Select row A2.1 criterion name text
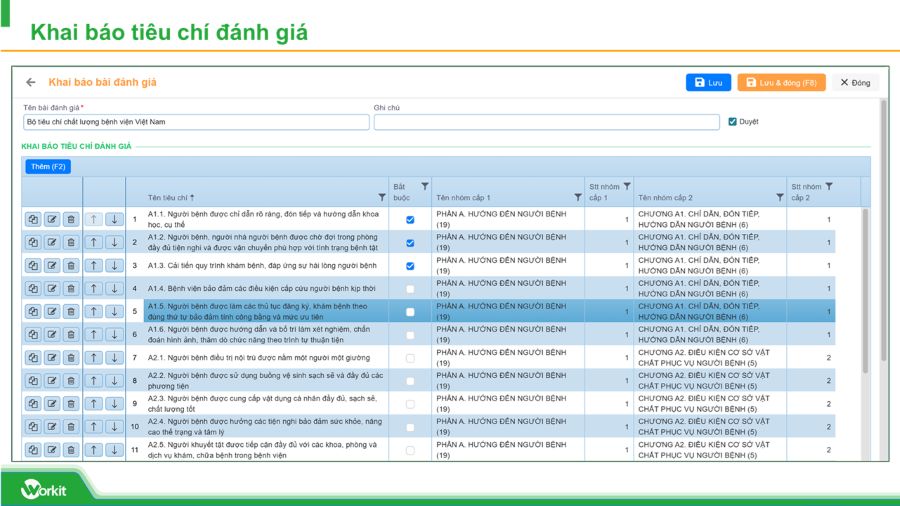The height and width of the screenshot is (506, 900). click(x=259, y=357)
